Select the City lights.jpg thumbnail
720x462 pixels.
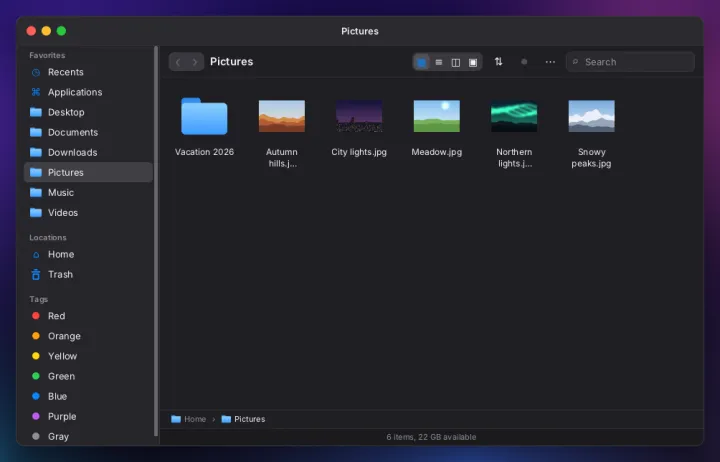tap(359, 116)
